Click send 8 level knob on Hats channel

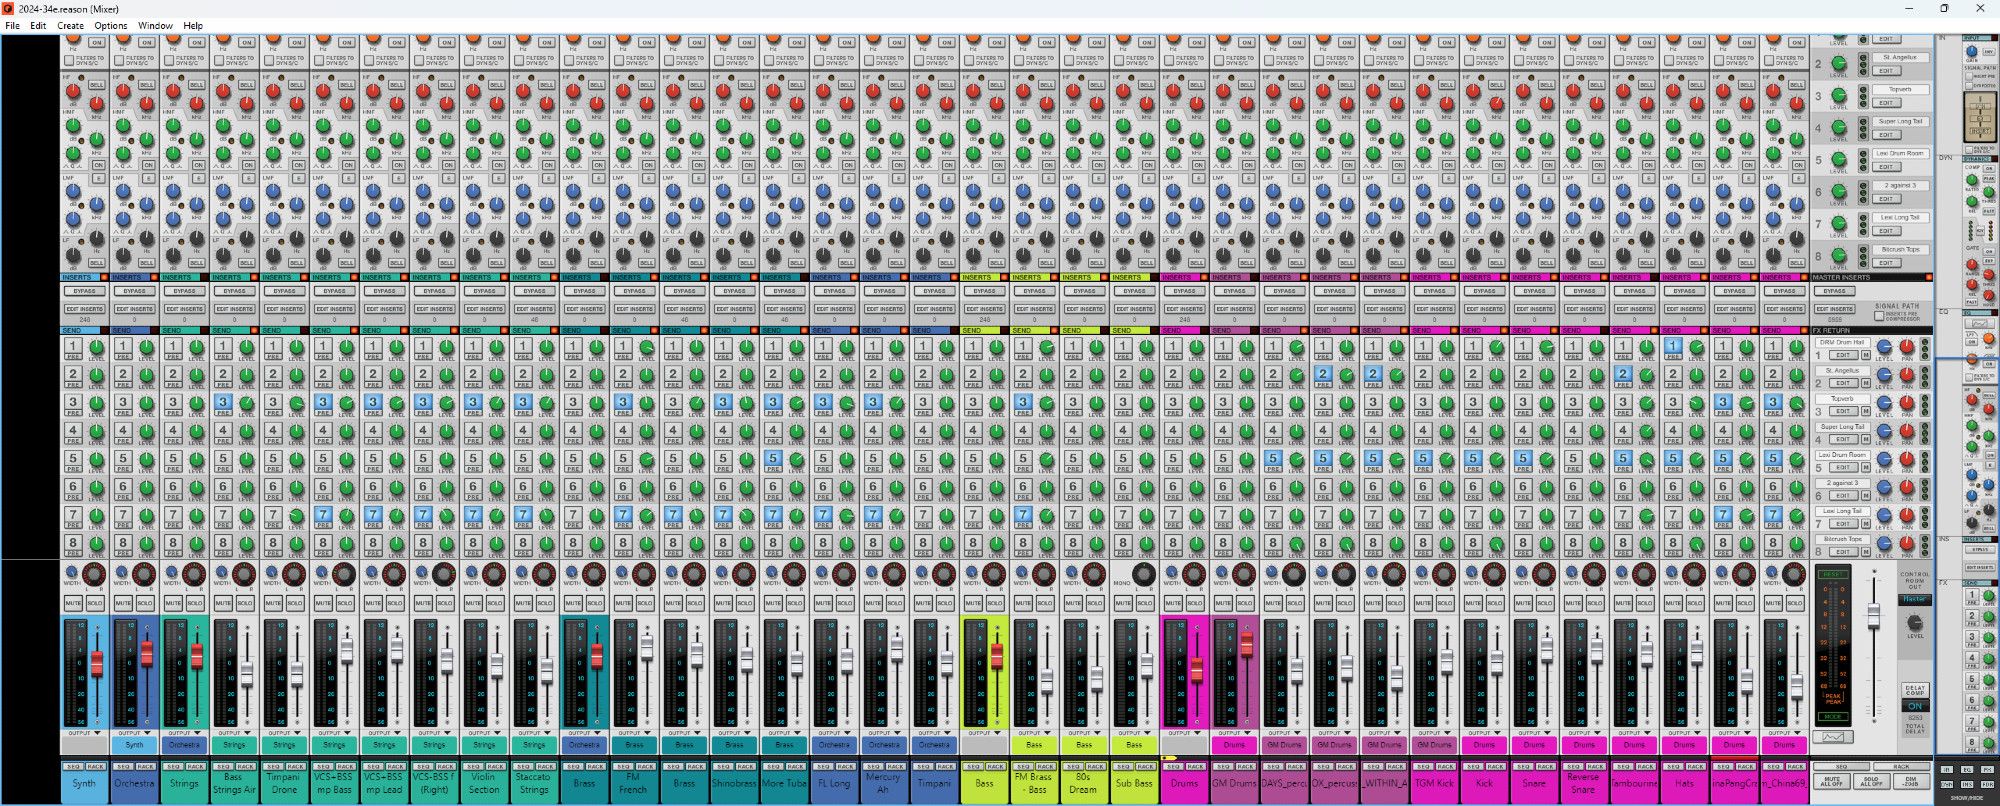coord(1697,543)
